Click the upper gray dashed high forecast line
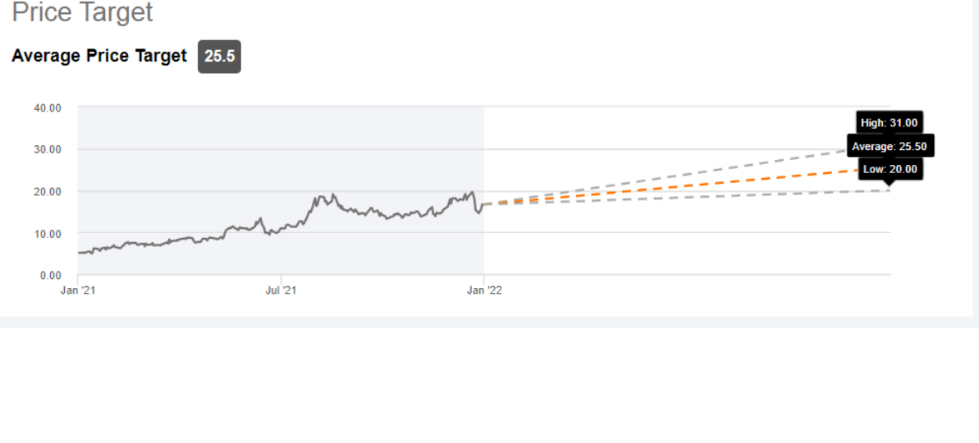 687,176
